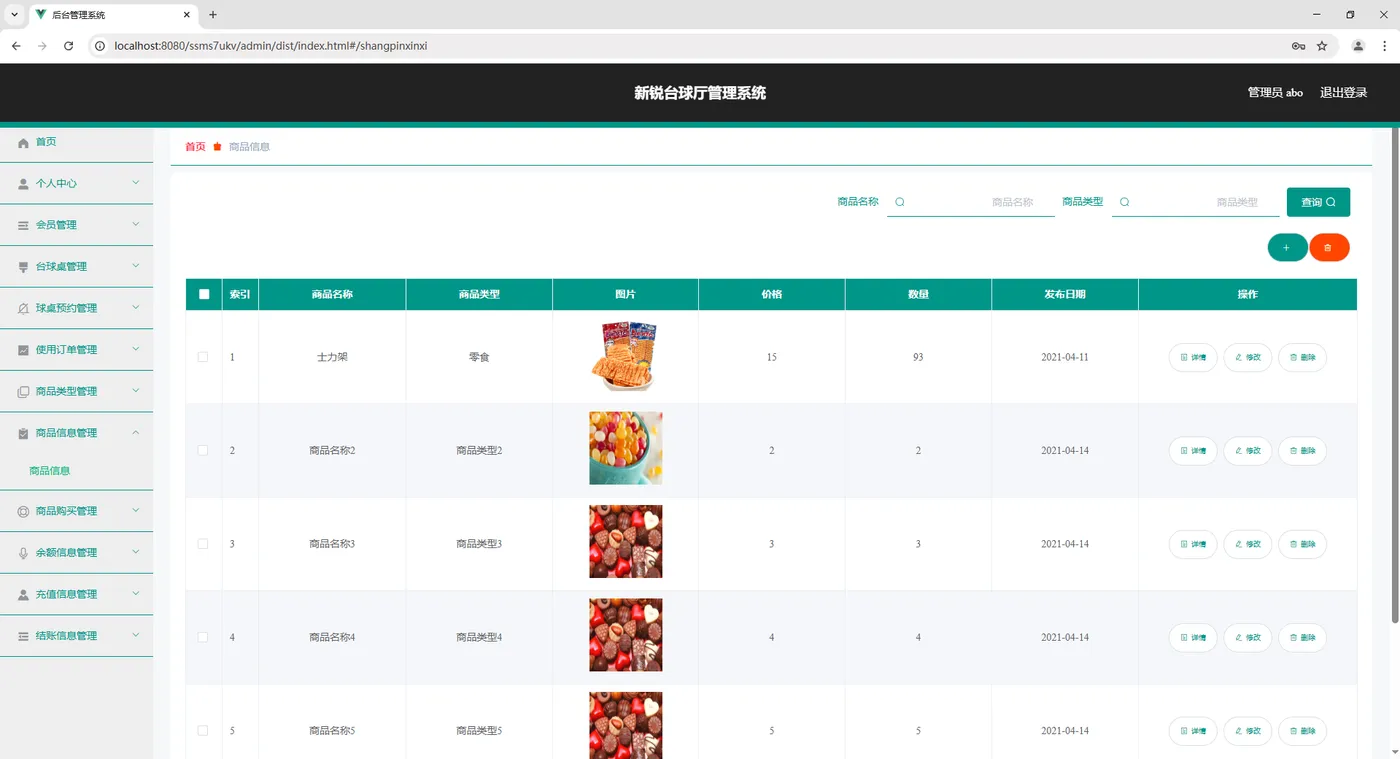
Task: Open the browser profile icon
Action: click(1358, 46)
